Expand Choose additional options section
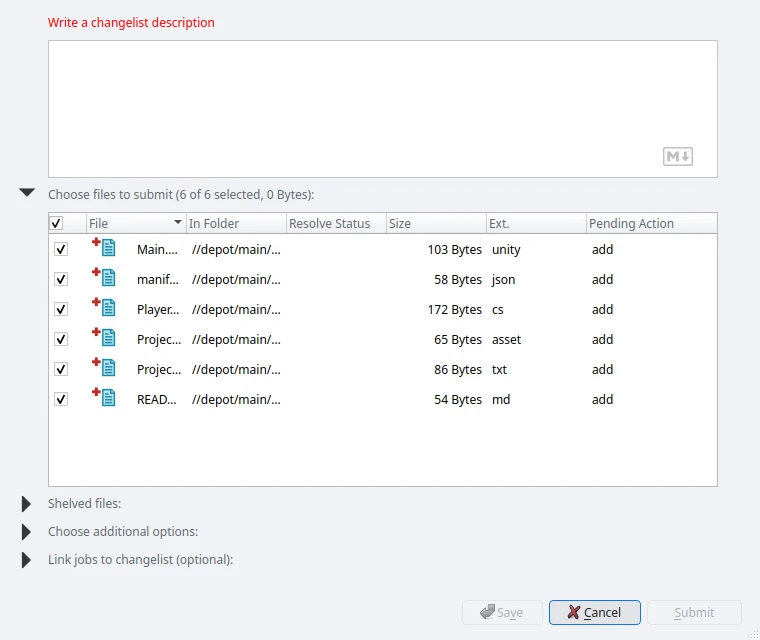This screenshot has height=640, width=760. 26,532
